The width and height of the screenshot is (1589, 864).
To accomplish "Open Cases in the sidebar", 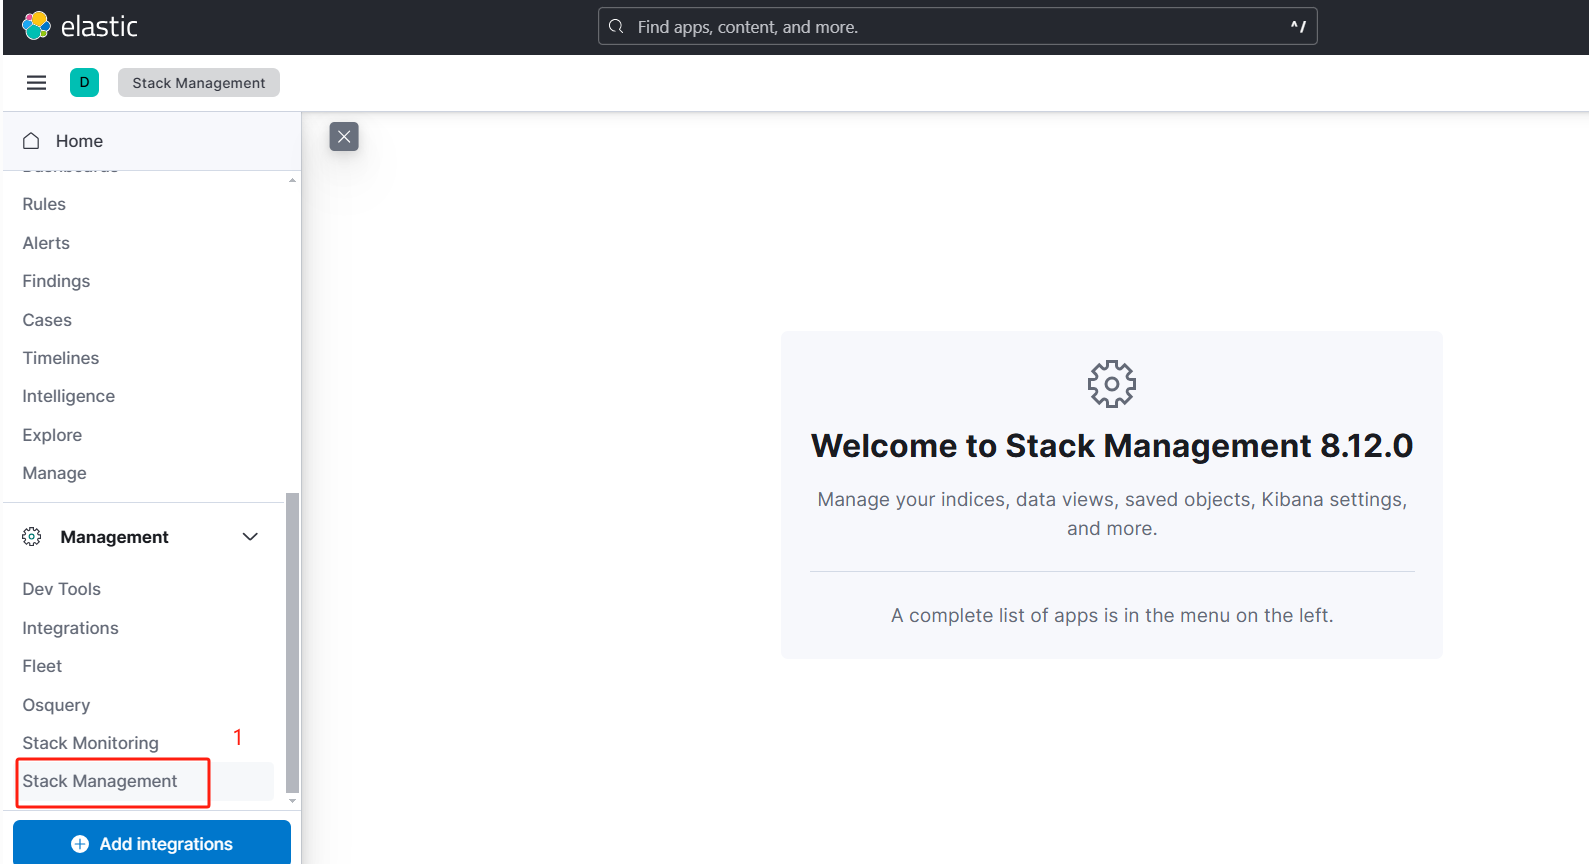I will click(x=47, y=320).
